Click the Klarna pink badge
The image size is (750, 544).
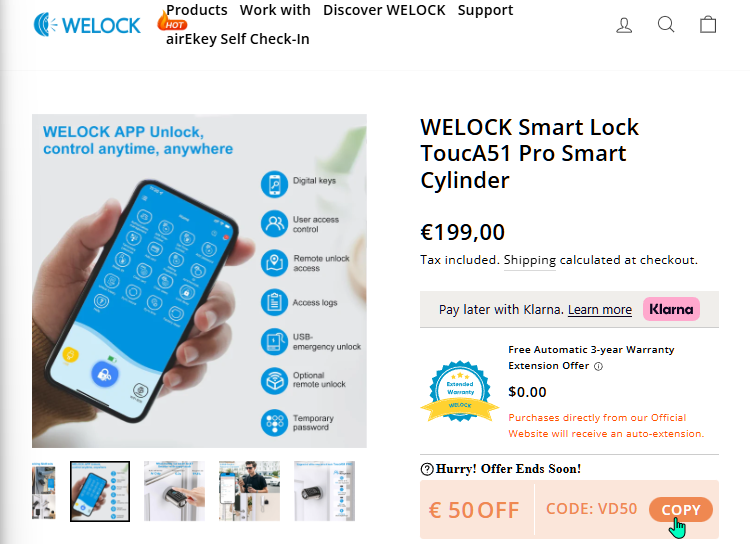point(671,309)
